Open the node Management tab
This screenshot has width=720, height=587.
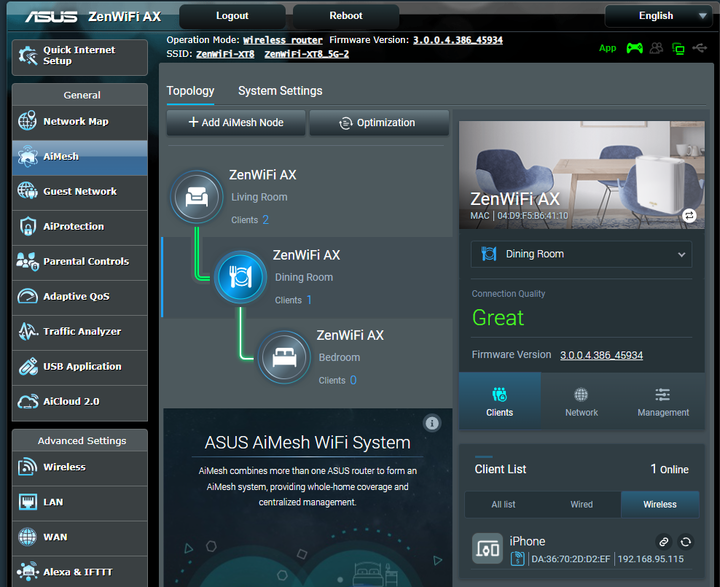pyautogui.click(x=663, y=401)
